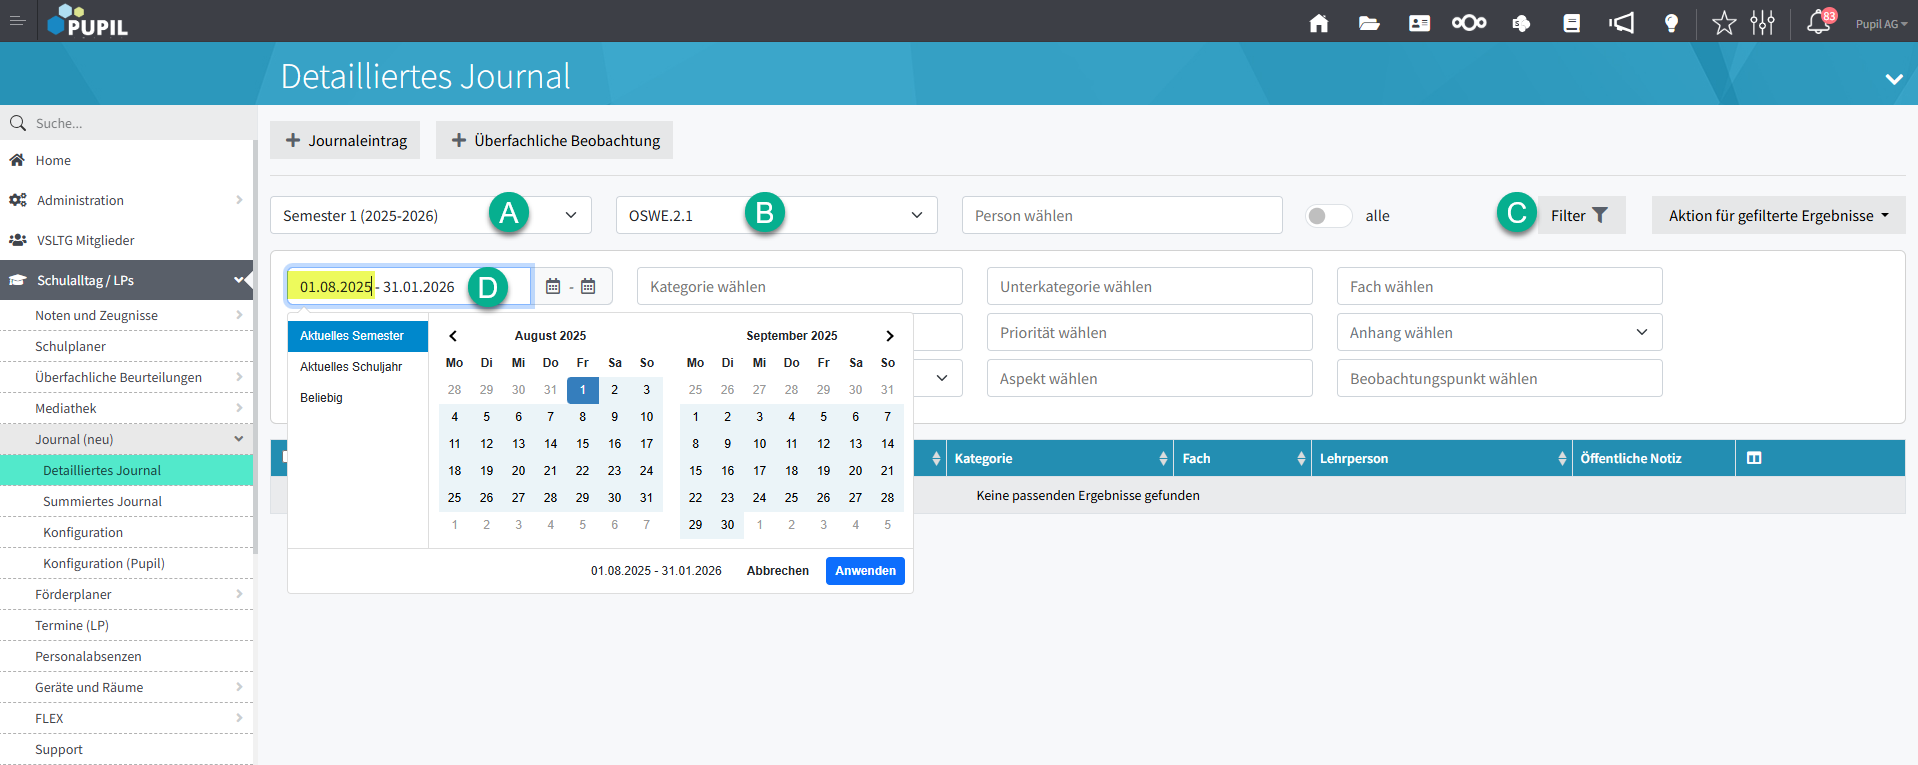Screen dimensions: 1918x765
Task: Collapse the page header with the white chevron
Action: (x=1894, y=78)
